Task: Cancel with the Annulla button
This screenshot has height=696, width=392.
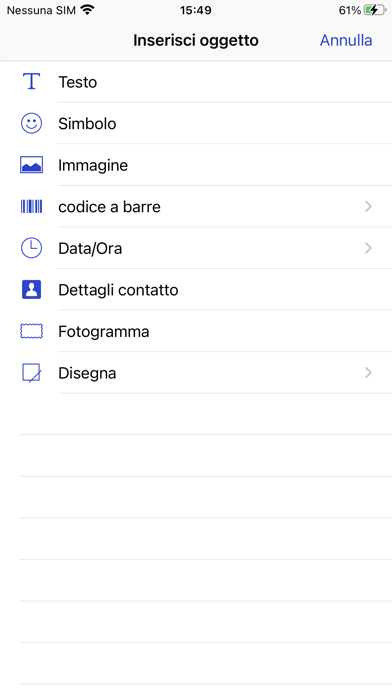Action: point(346,40)
